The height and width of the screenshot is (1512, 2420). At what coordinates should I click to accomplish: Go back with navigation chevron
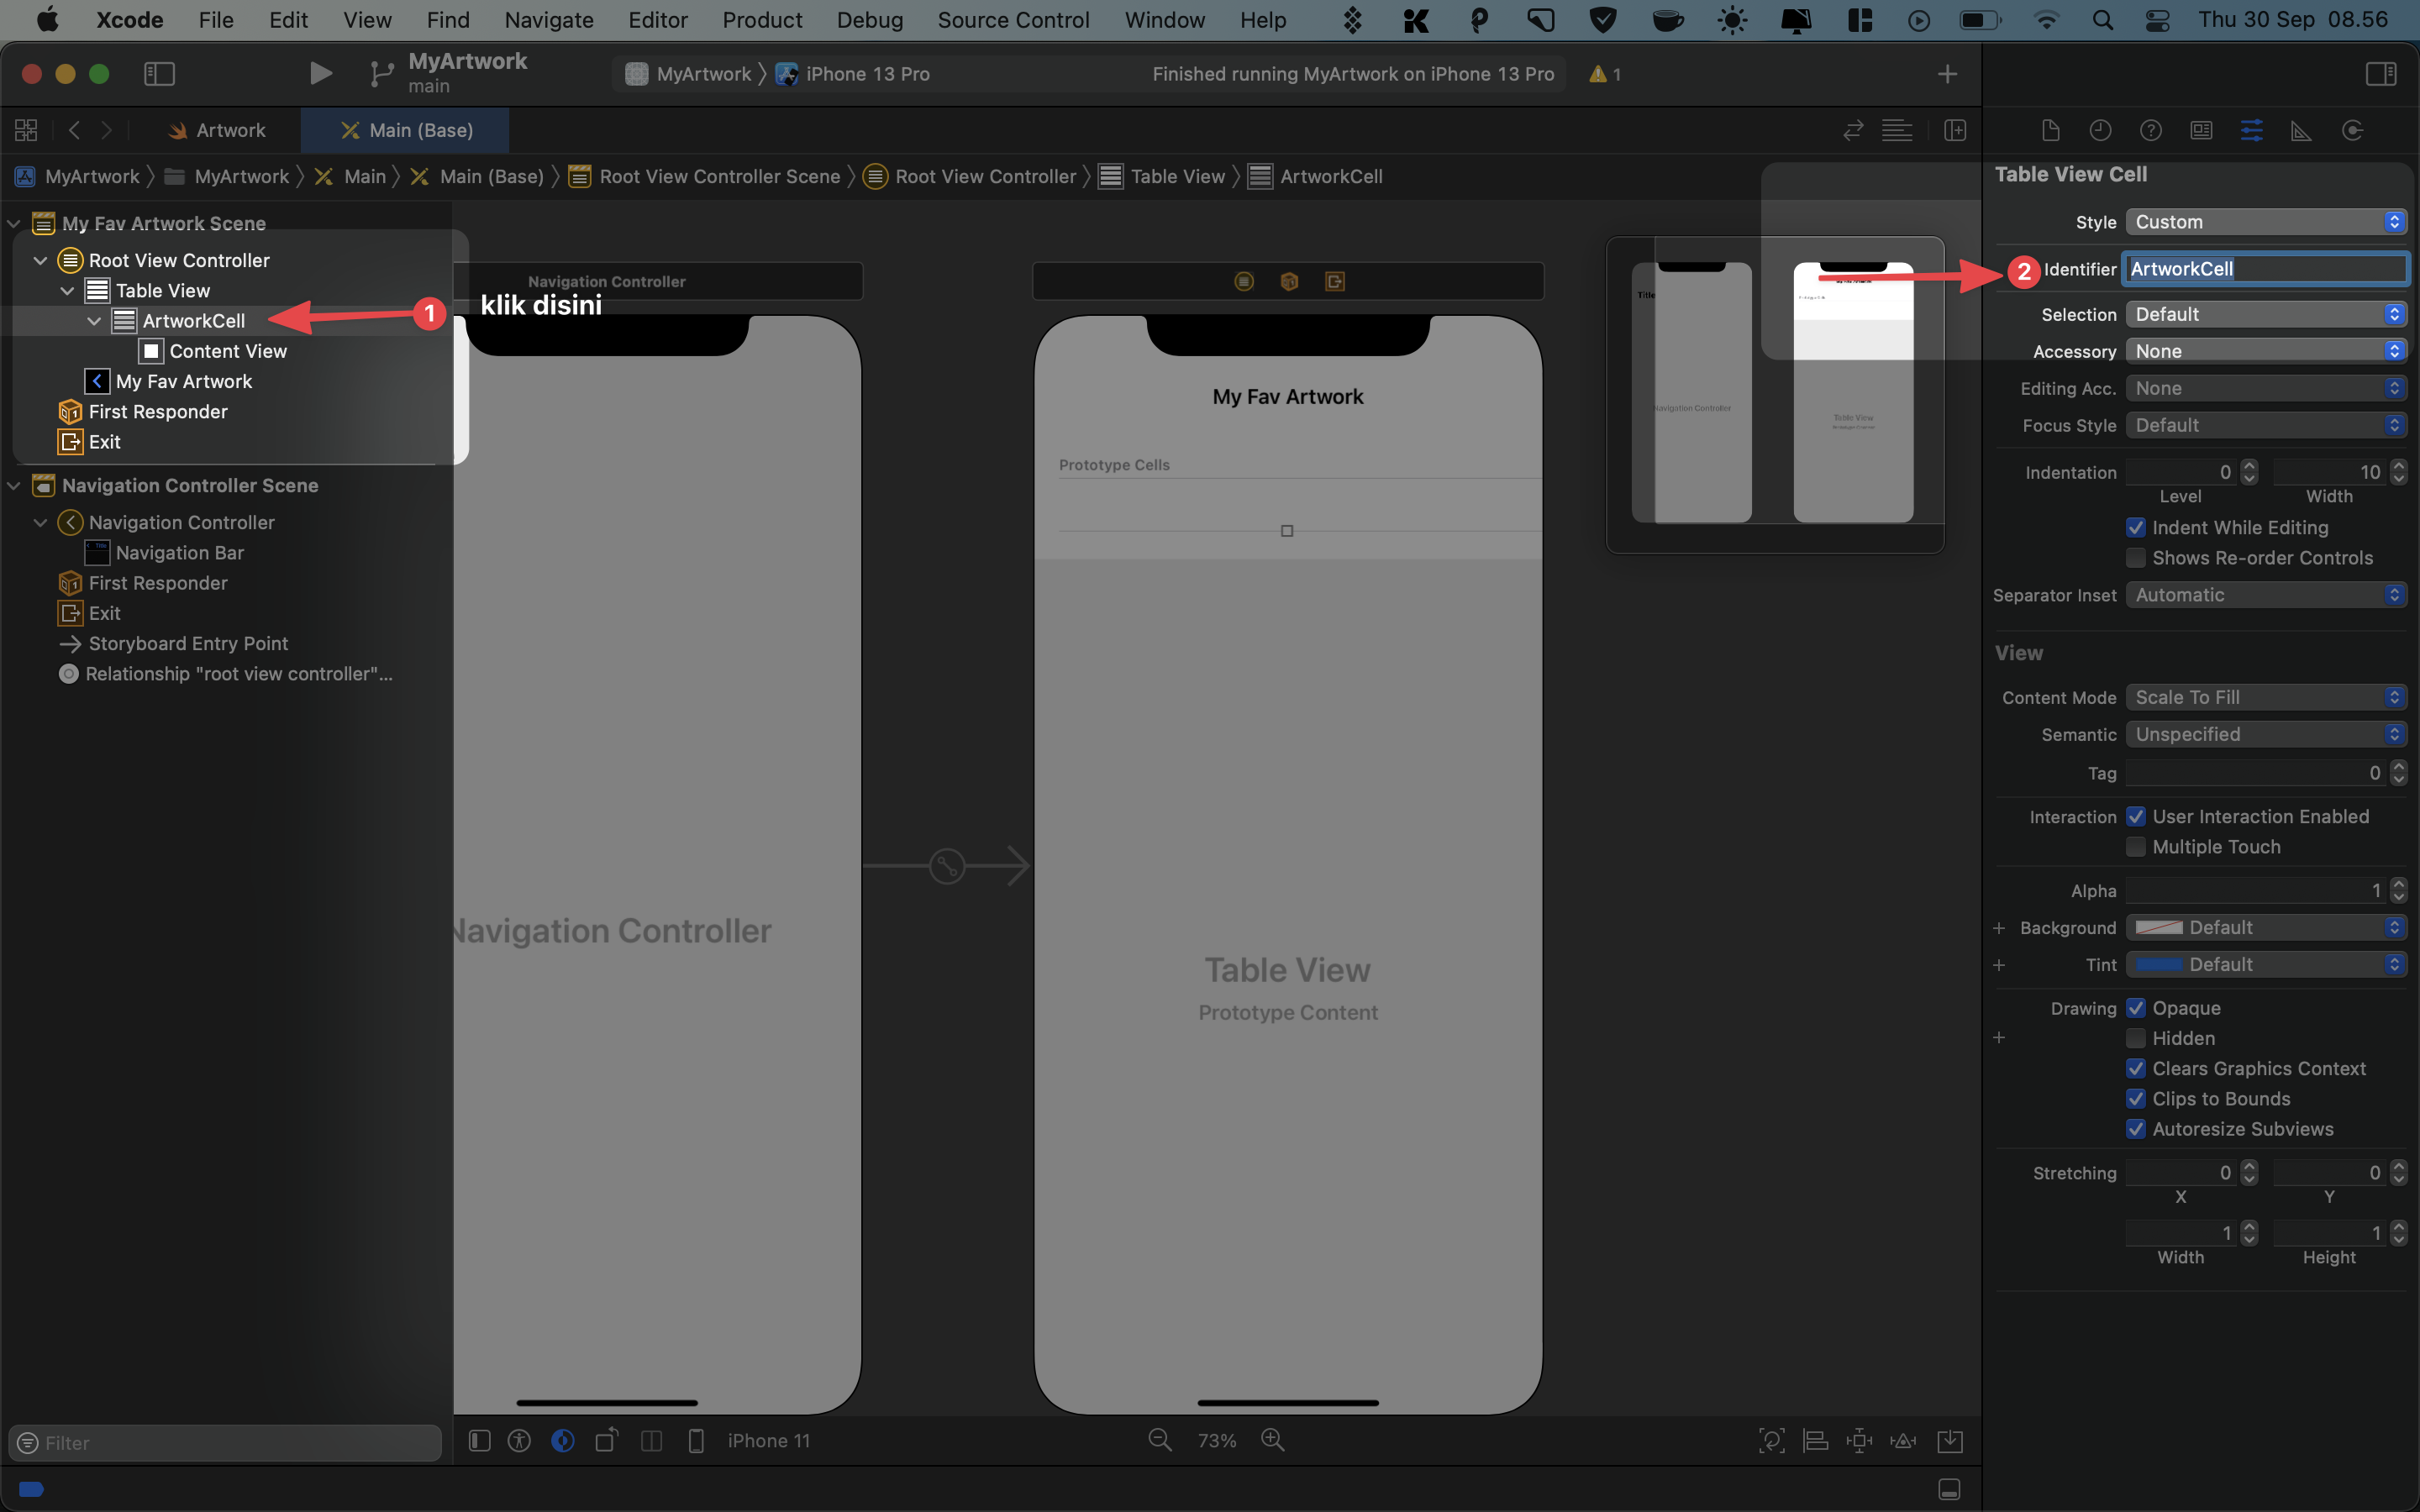coord(74,130)
